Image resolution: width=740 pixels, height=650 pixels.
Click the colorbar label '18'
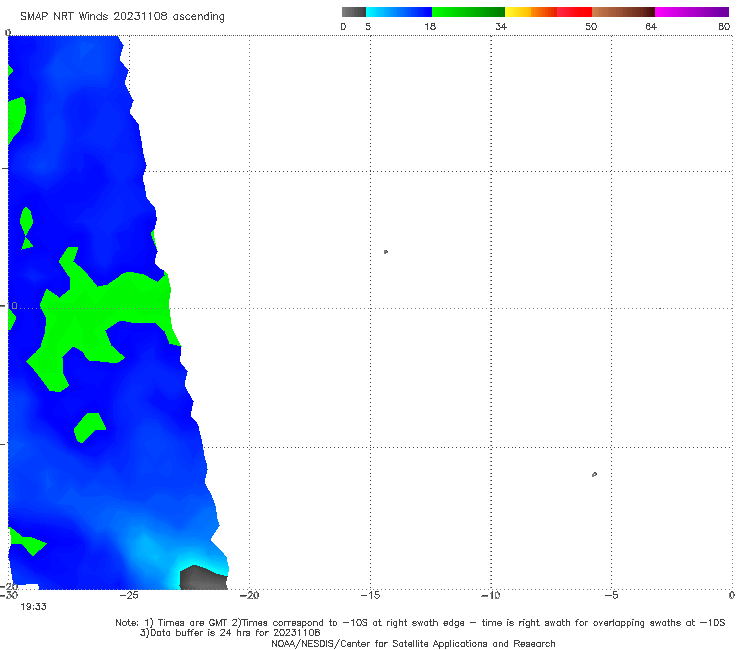(430, 27)
